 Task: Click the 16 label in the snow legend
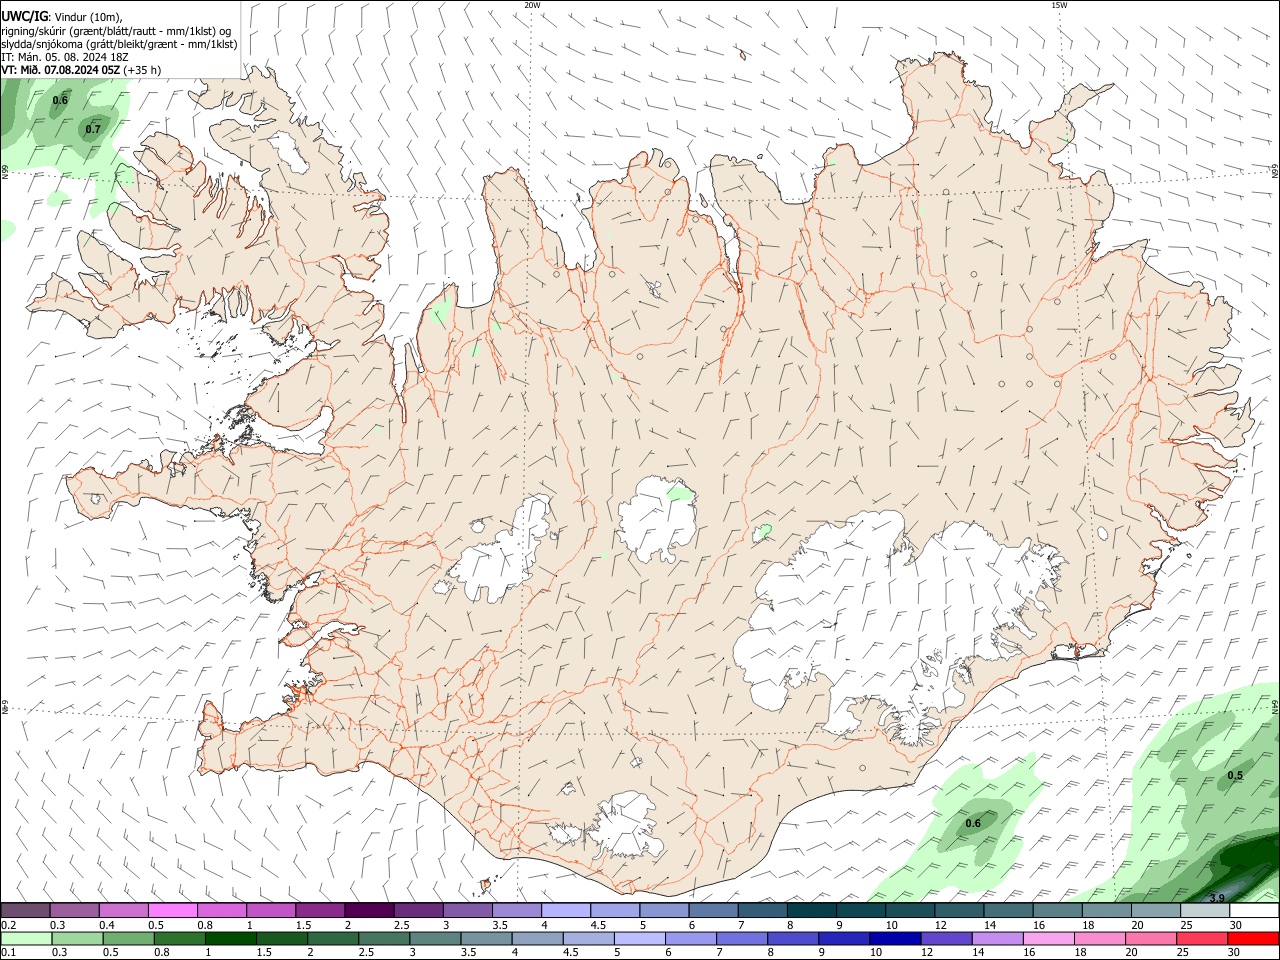pos(1040,925)
